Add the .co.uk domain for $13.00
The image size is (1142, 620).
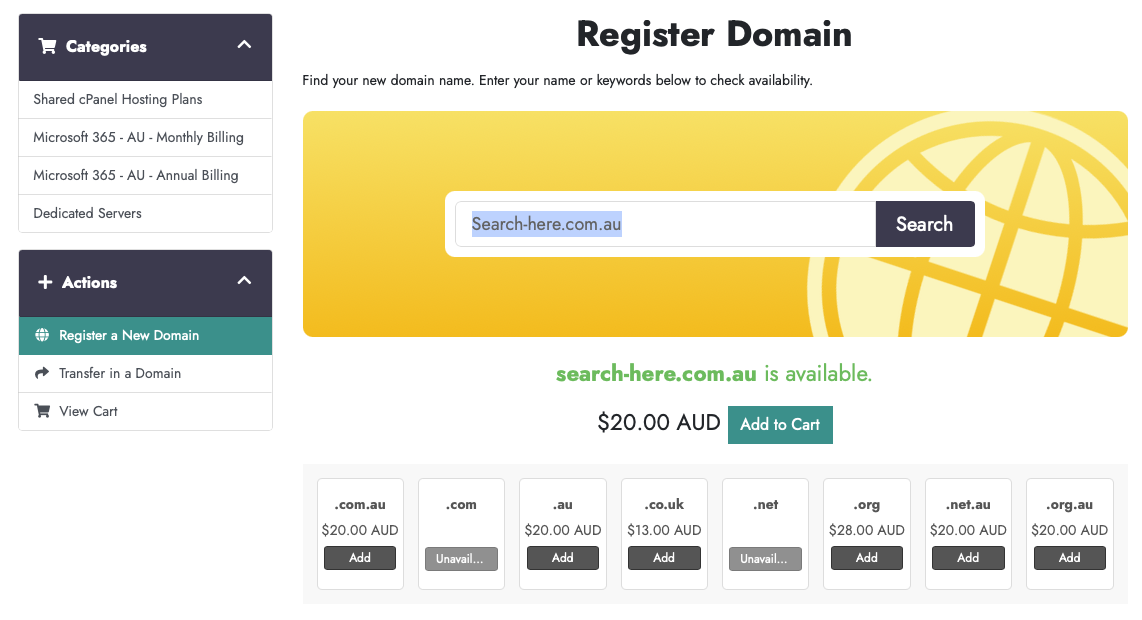[664, 558]
